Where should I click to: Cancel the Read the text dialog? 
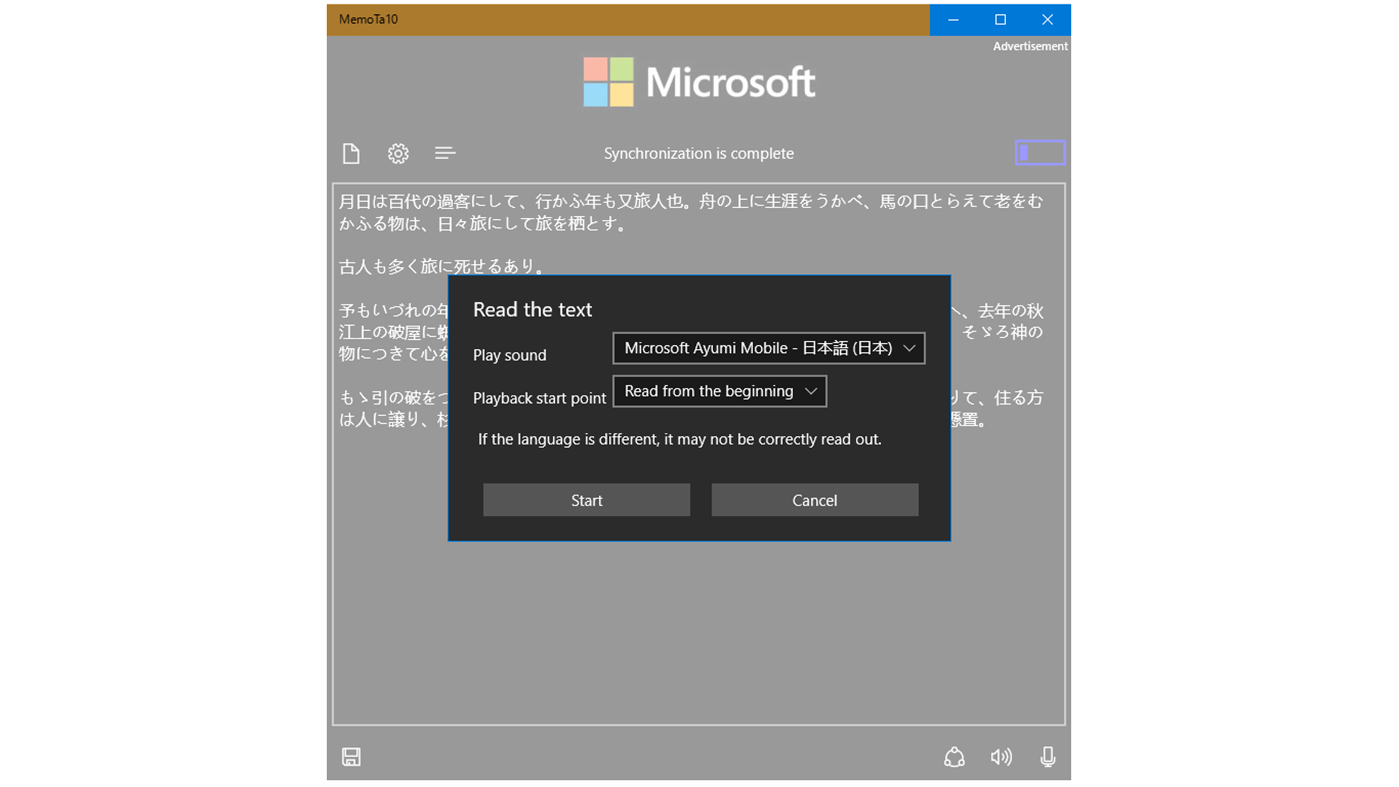coord(814,500)
